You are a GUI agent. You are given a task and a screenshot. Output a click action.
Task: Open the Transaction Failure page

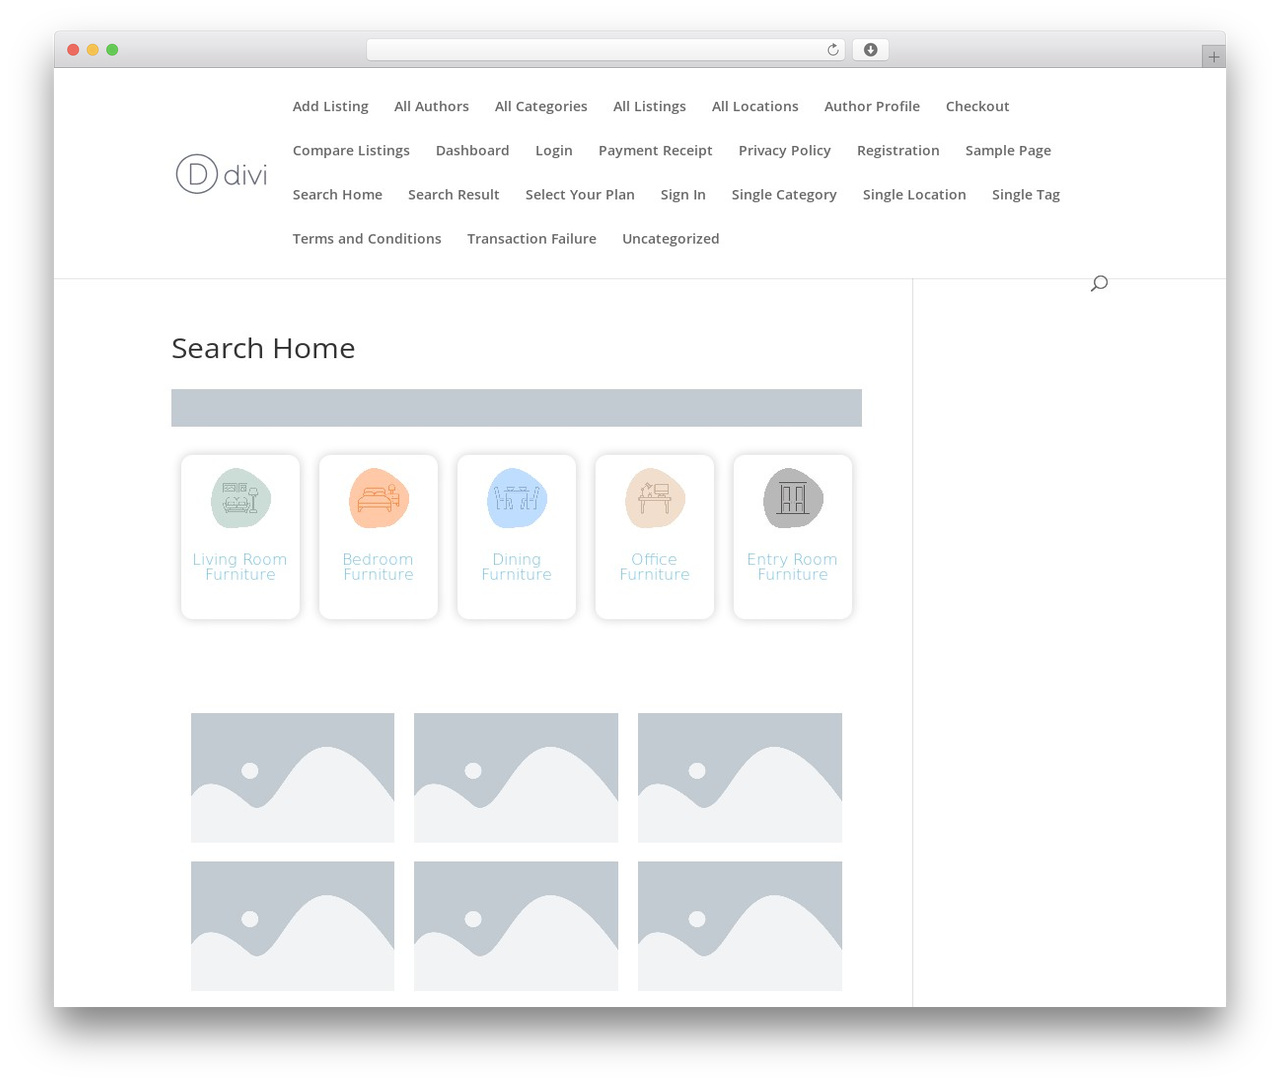coord(531,238)
